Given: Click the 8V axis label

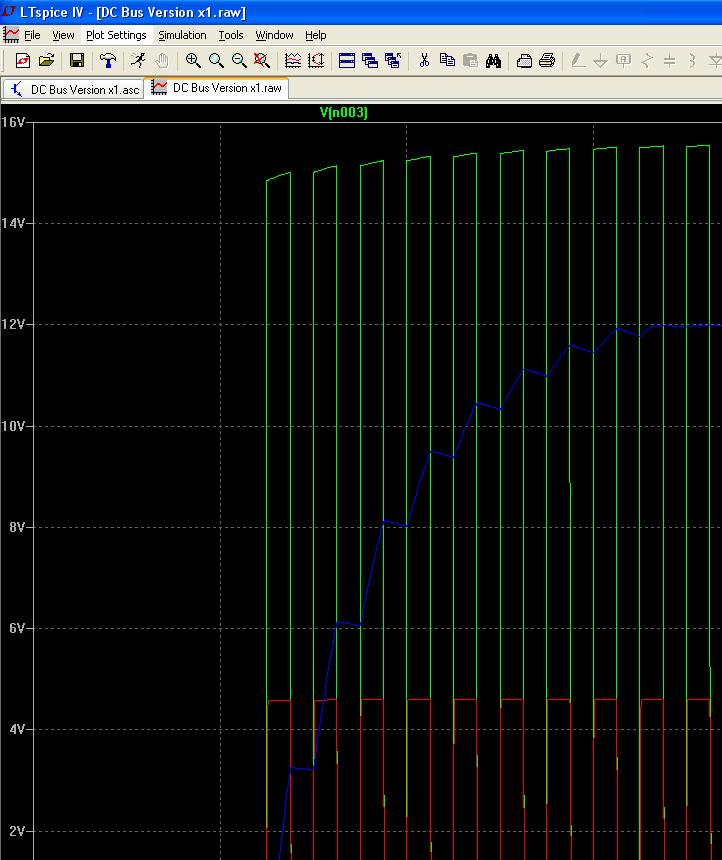Looking at the screenshot, I should [x=18, y=527].
